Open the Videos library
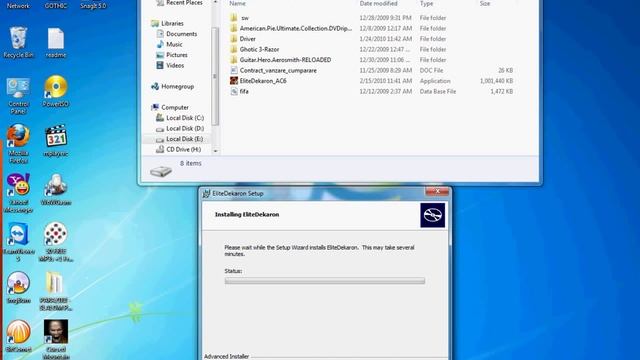 click(x=175, y=66)
